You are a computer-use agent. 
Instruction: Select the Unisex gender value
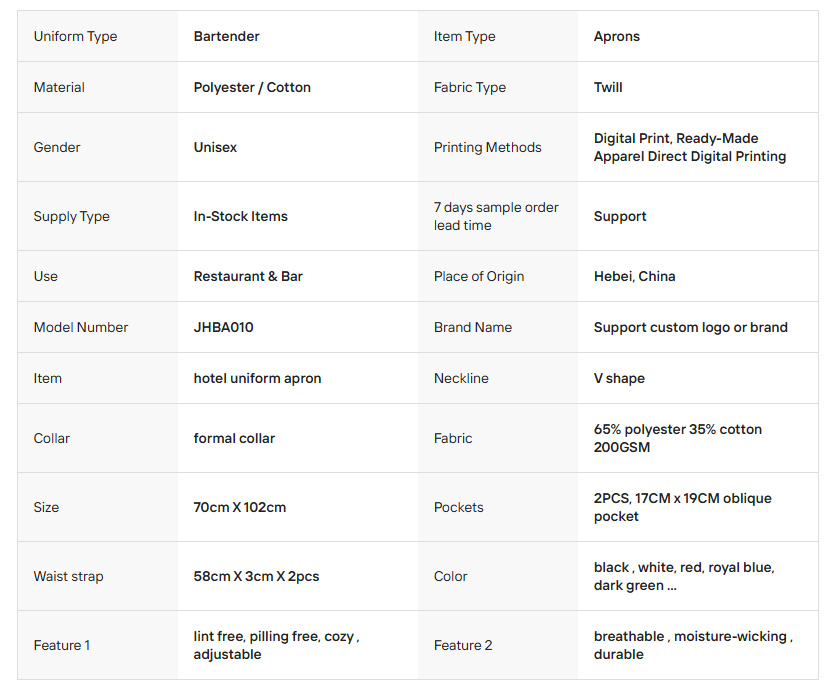[x=215, y=147]
